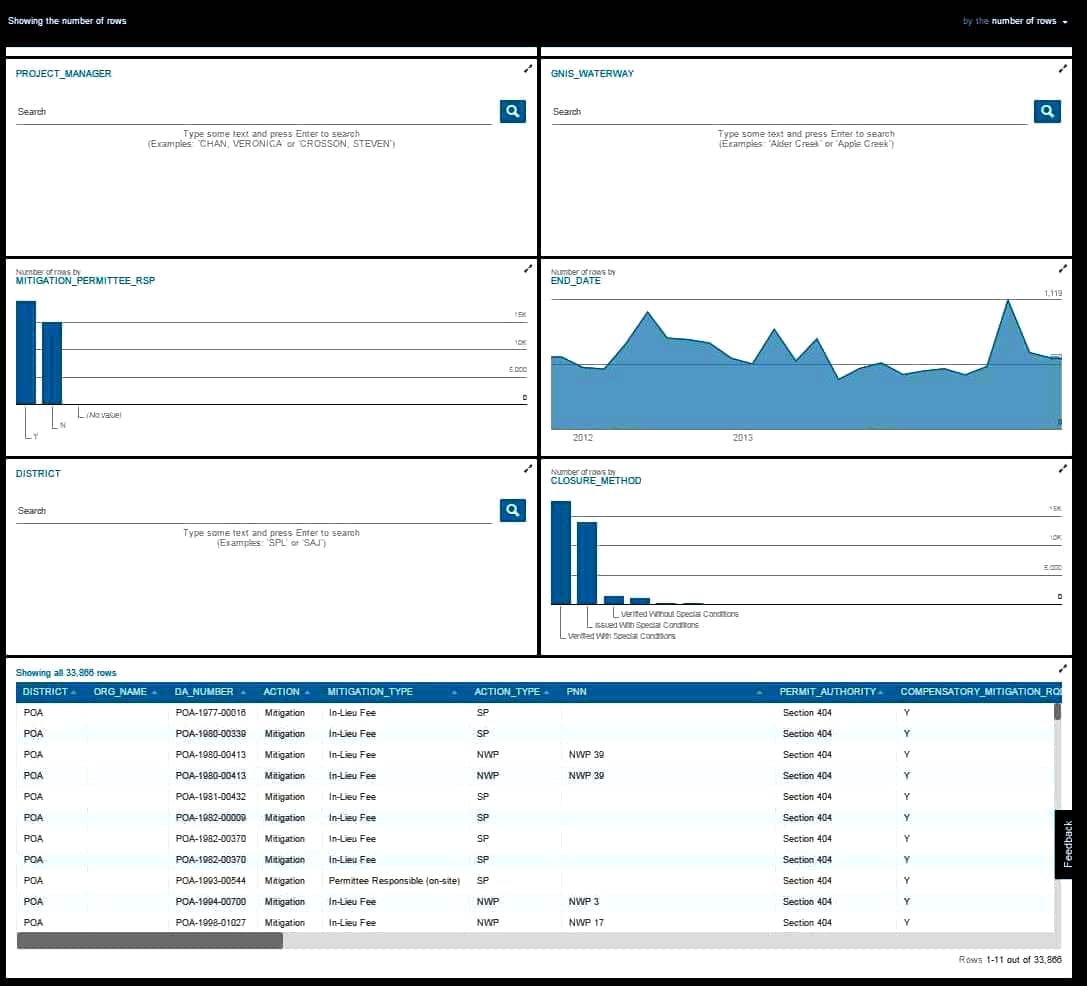The height and width of the screenshot is (986, 1087).
Task: Open the Feedback side tab
Action: coord(1068,844)
